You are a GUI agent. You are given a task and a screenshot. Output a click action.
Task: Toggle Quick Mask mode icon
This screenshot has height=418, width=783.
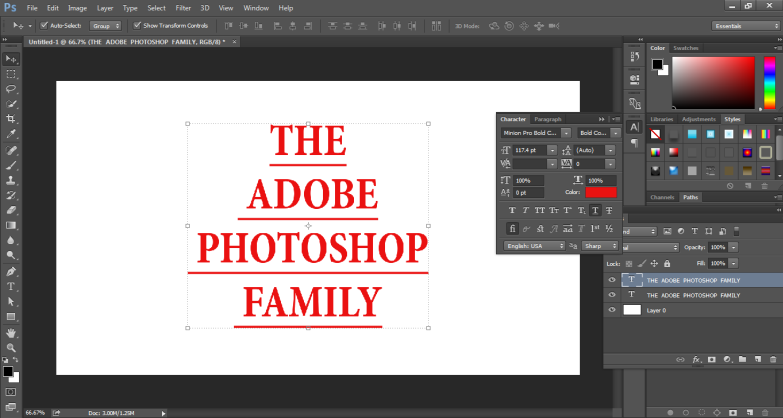pyautogui.click(x=11, y=392)
